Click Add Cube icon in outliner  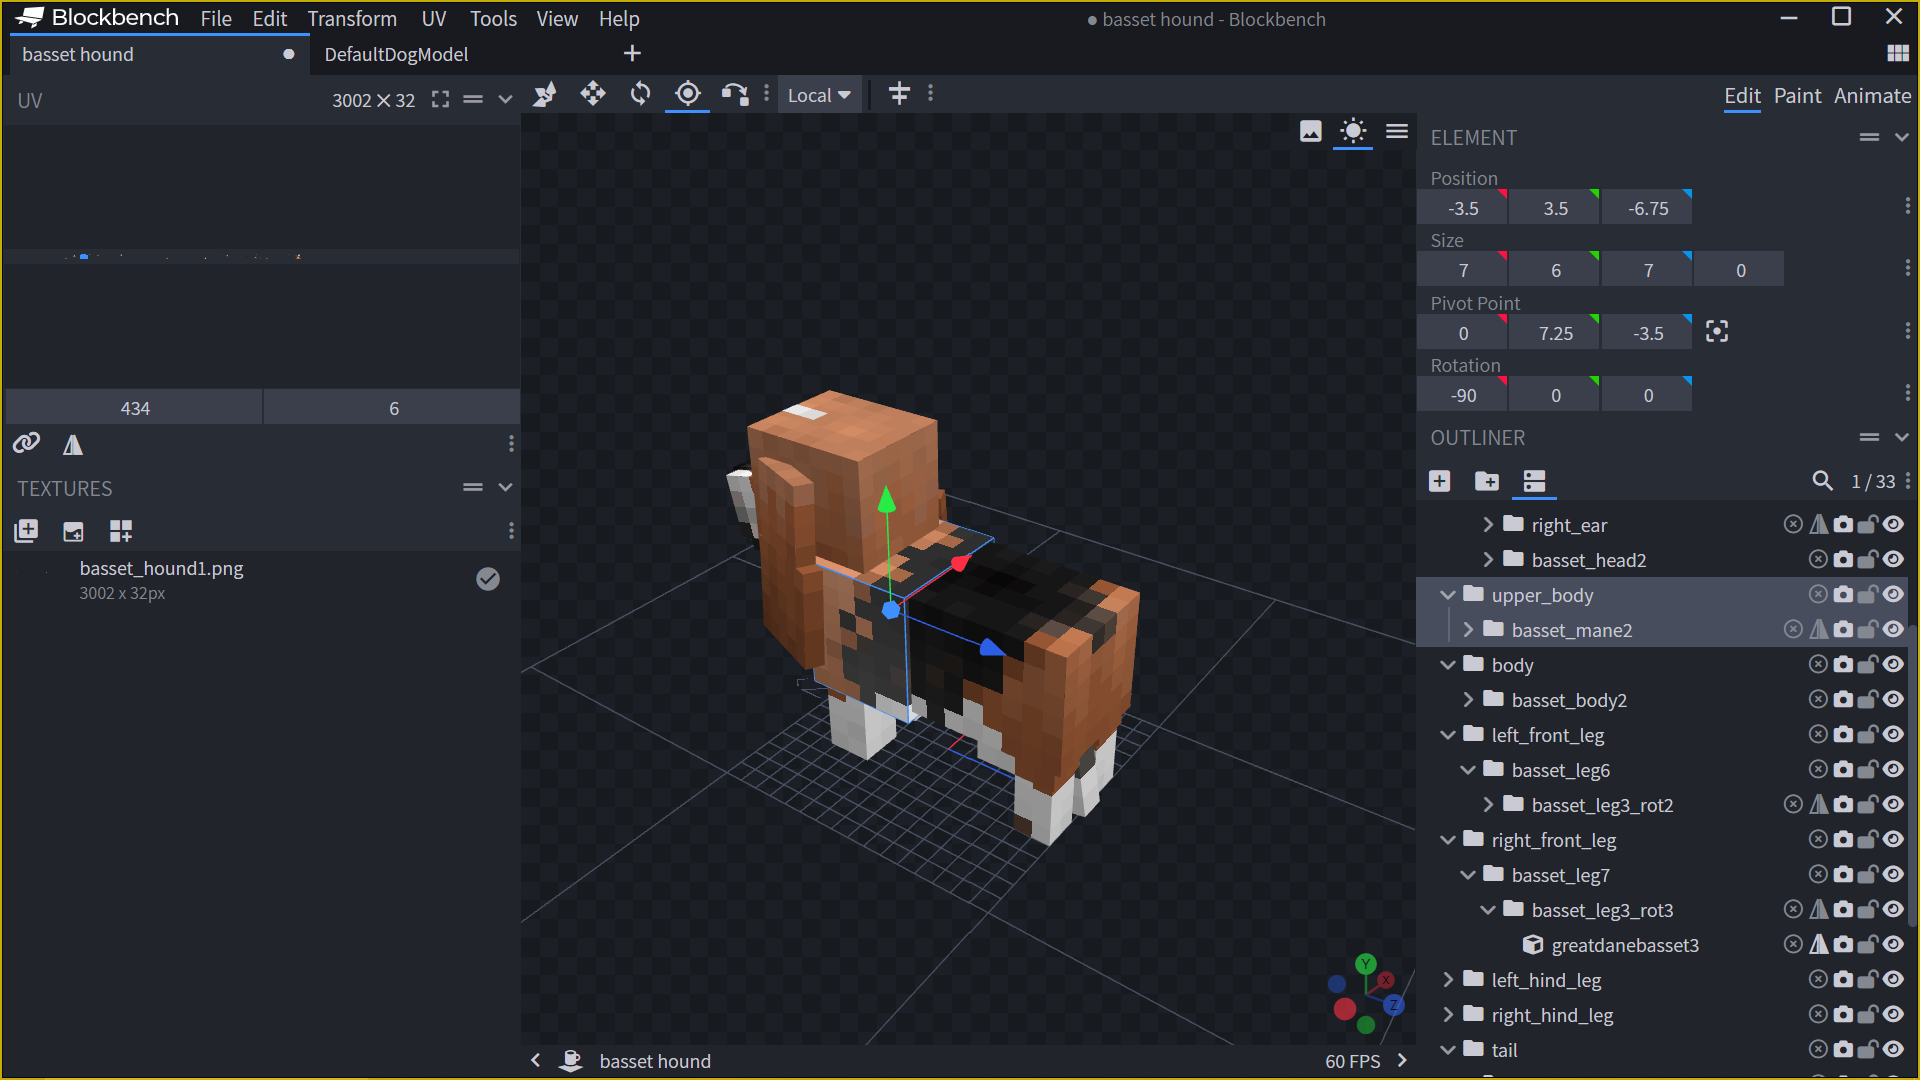click(1440, 481)
